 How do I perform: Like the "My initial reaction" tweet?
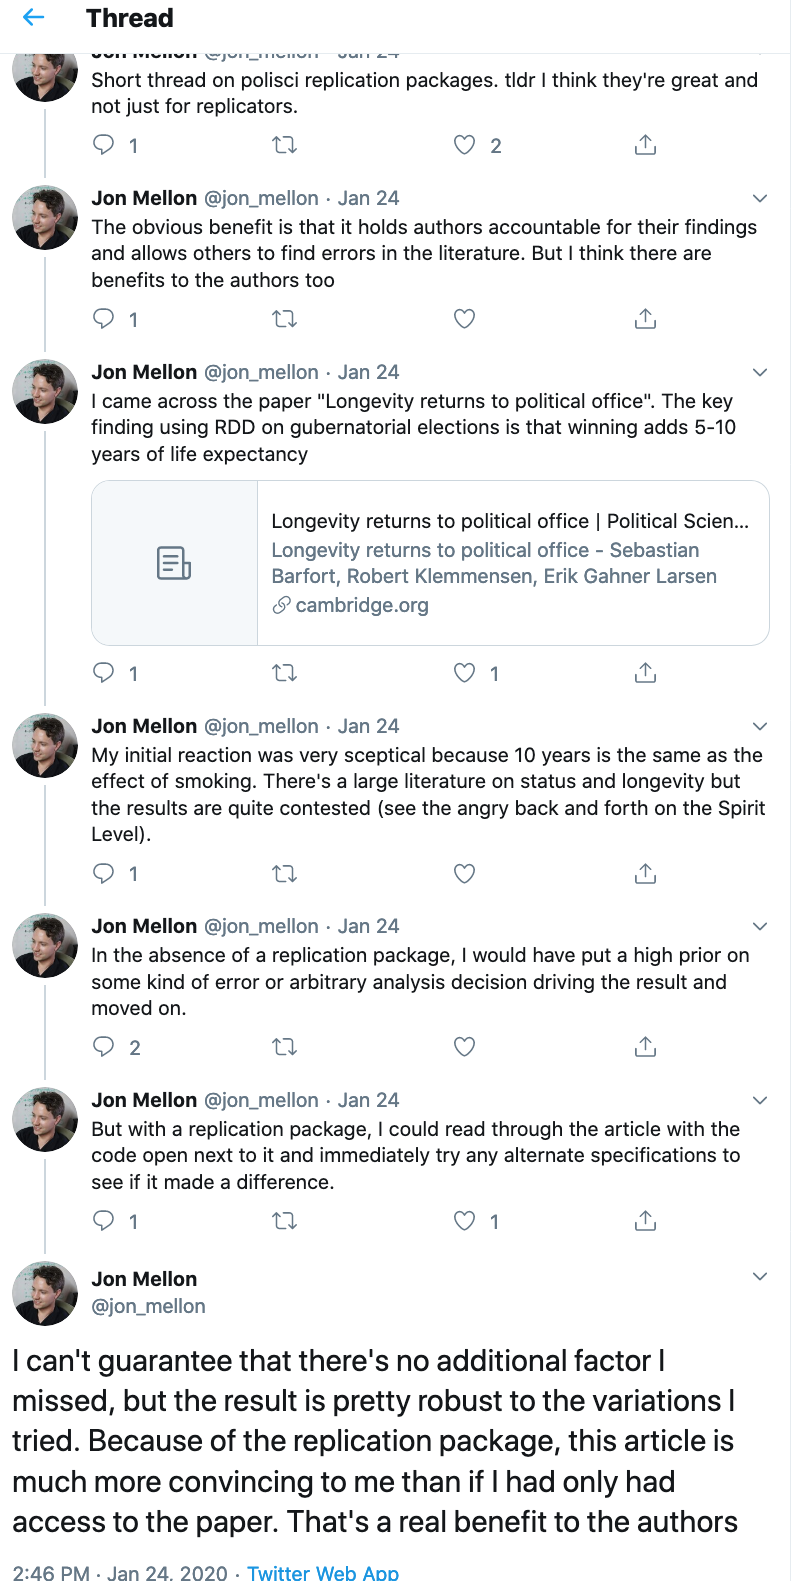[x=465, y=873]
